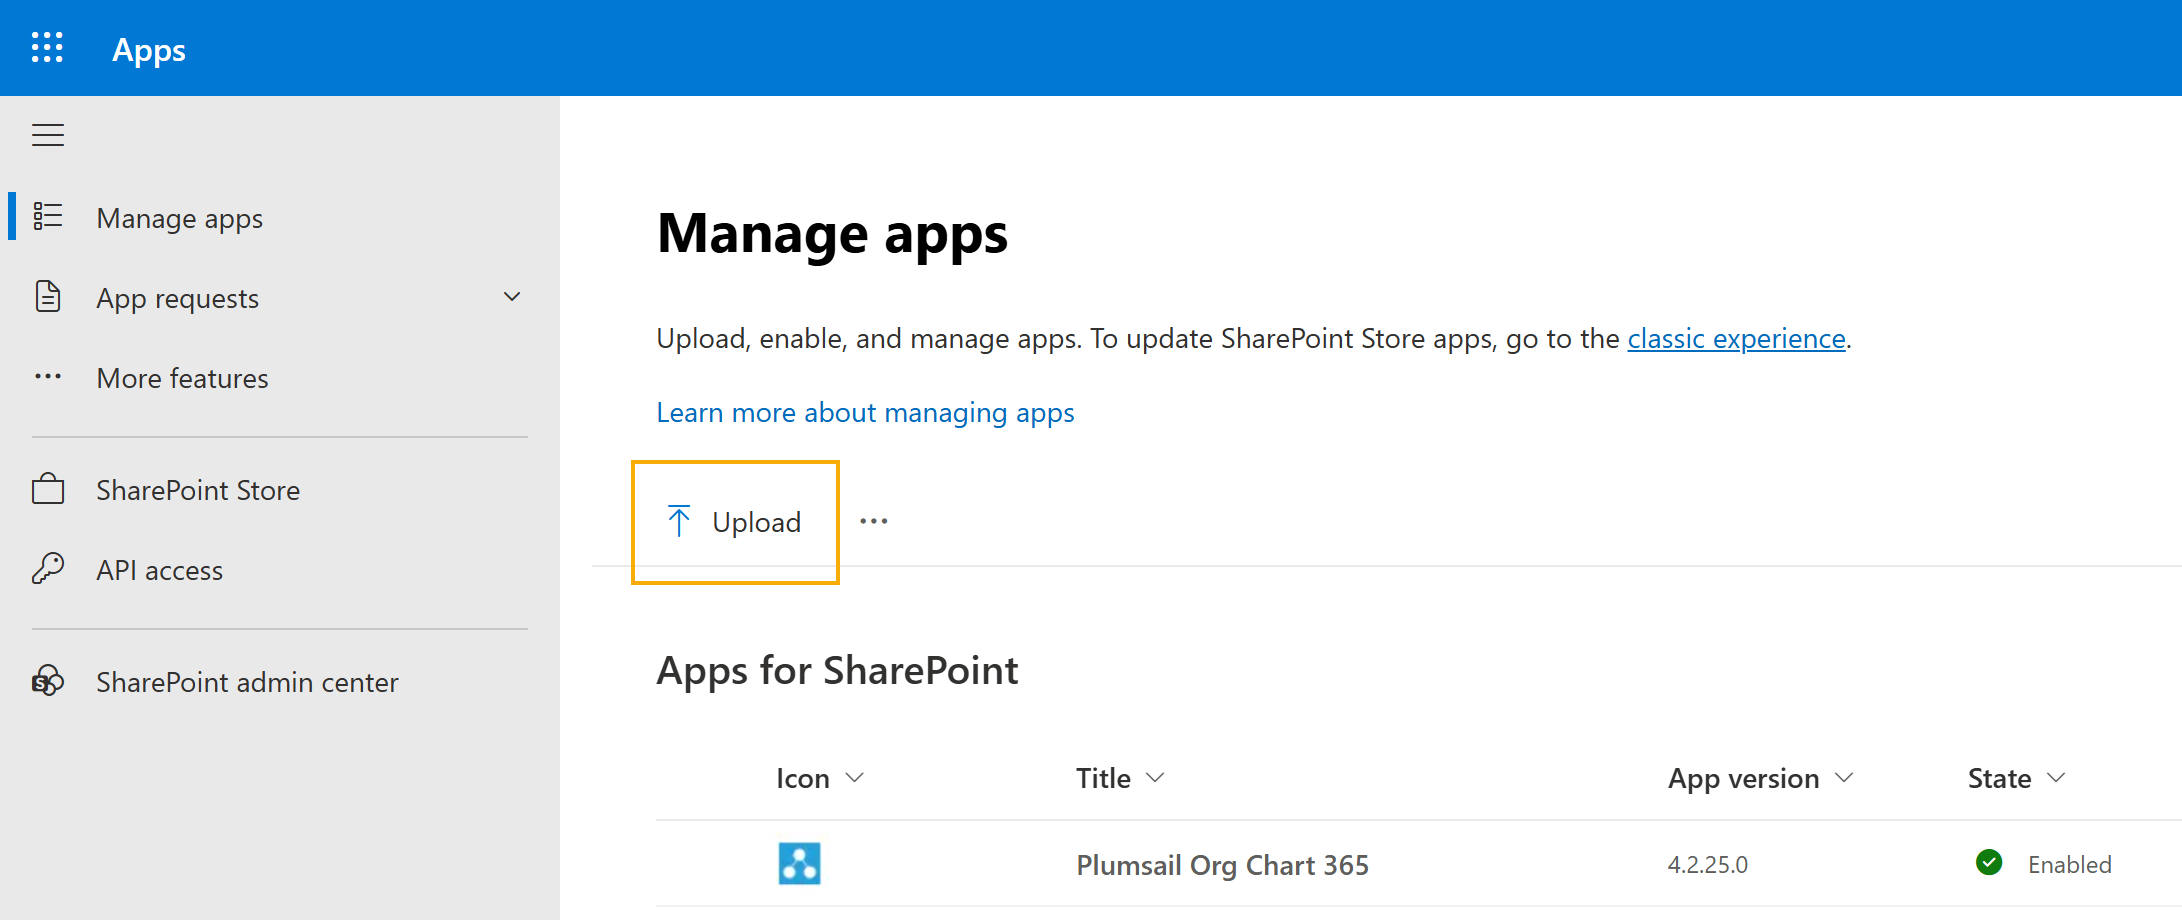Image resolution: width=2182 pixels, height=920 pixels.
Task: Open SharePoint Store via its bag icon
Action: click(x=47, y=489)
